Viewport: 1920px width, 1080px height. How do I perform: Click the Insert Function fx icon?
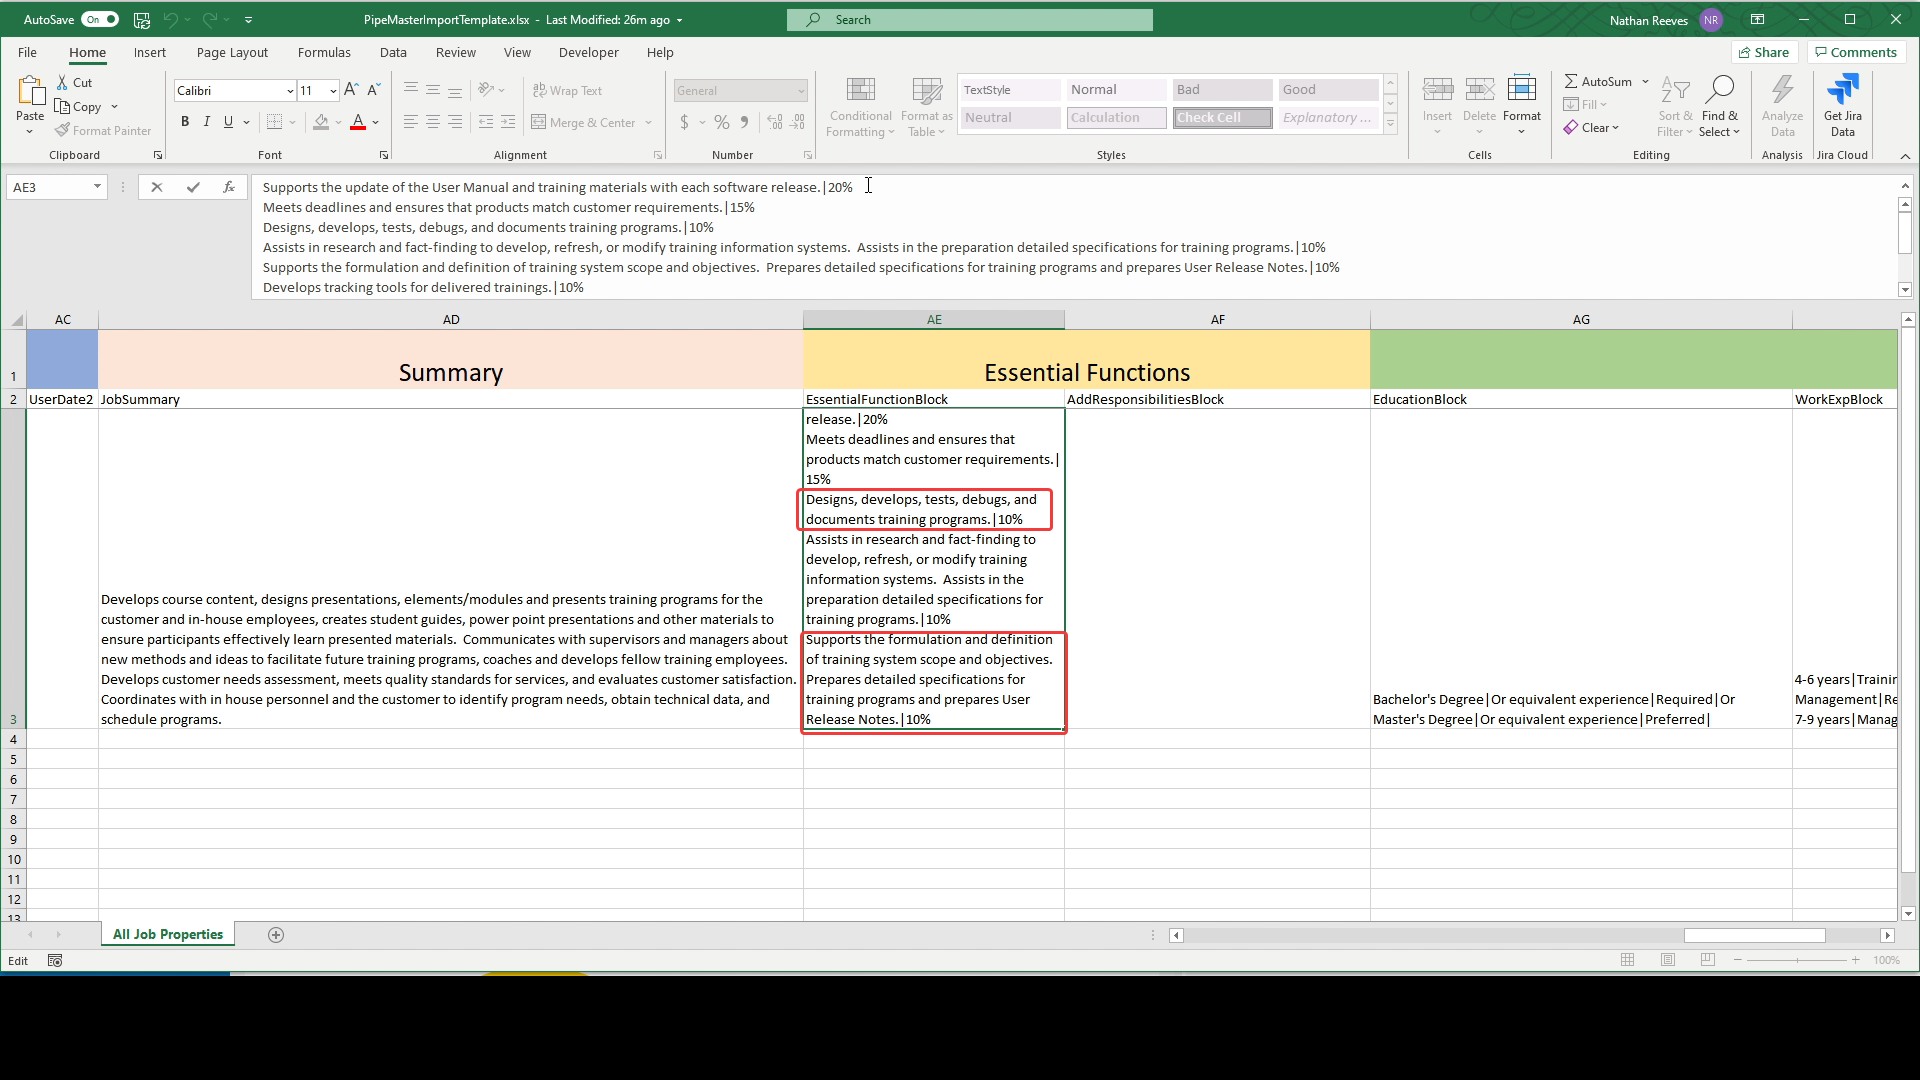click(229, 187)
